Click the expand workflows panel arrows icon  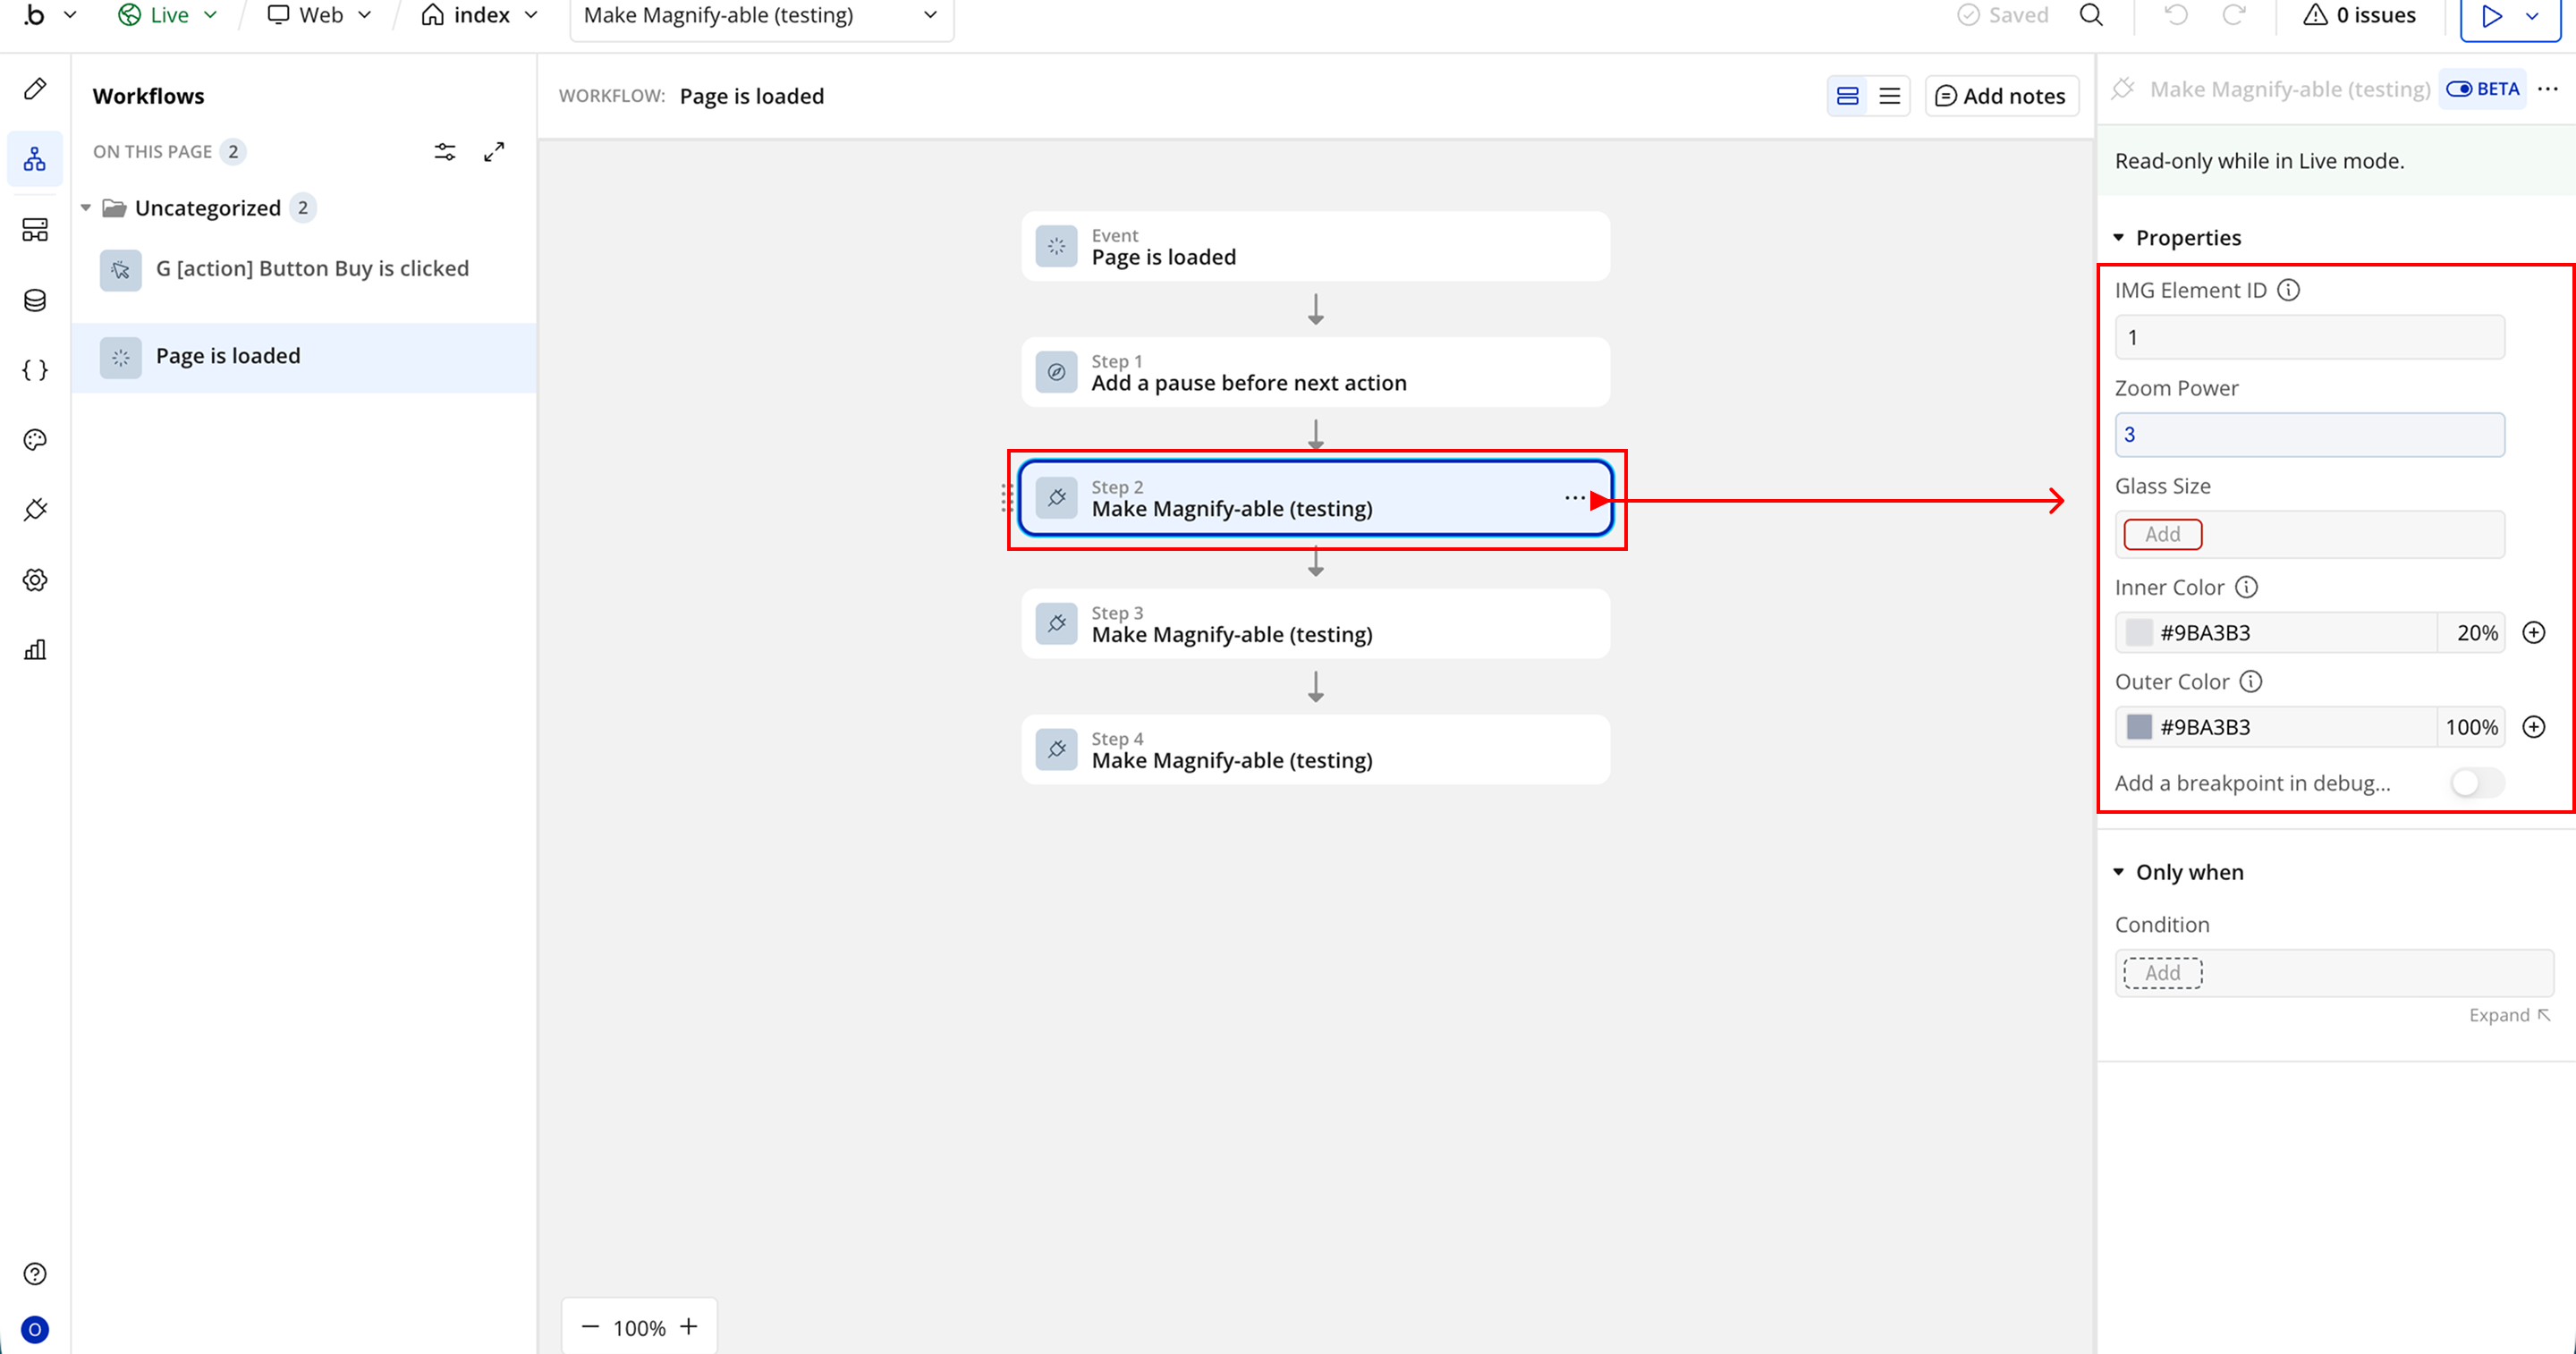coord(494,152)
